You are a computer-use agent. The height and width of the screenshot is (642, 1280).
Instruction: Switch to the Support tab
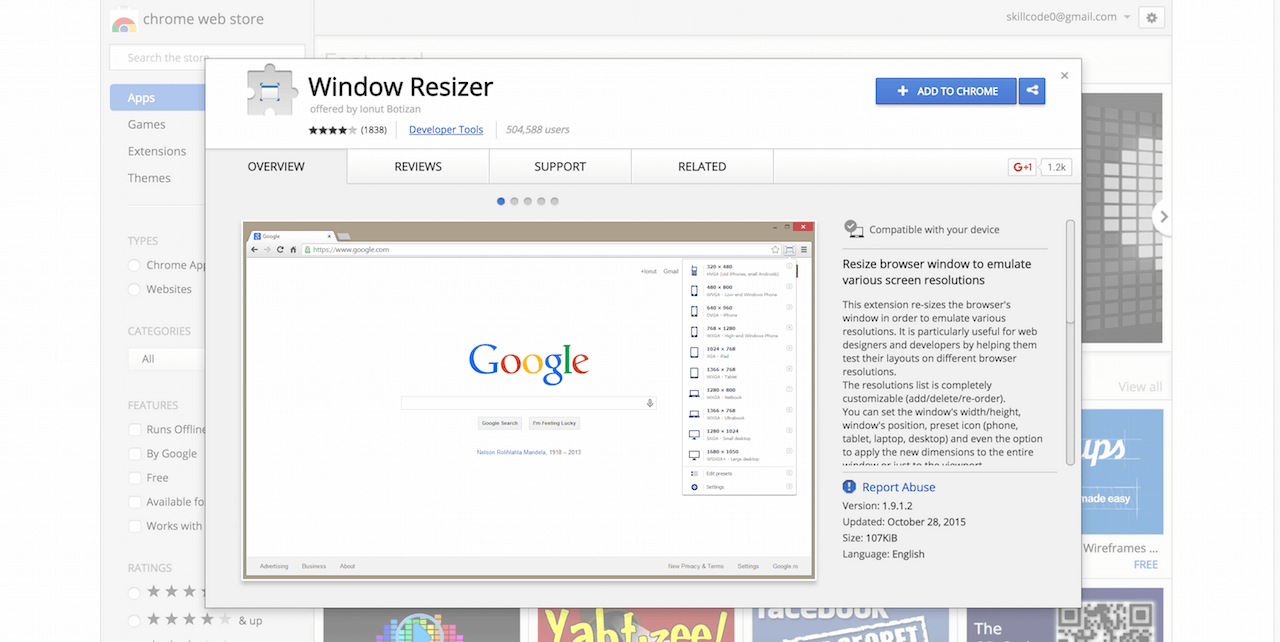coord(560,167)
